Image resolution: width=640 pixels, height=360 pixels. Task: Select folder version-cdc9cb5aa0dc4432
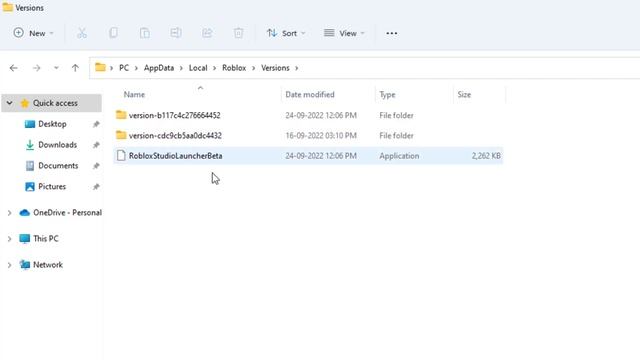click(175, 136)
